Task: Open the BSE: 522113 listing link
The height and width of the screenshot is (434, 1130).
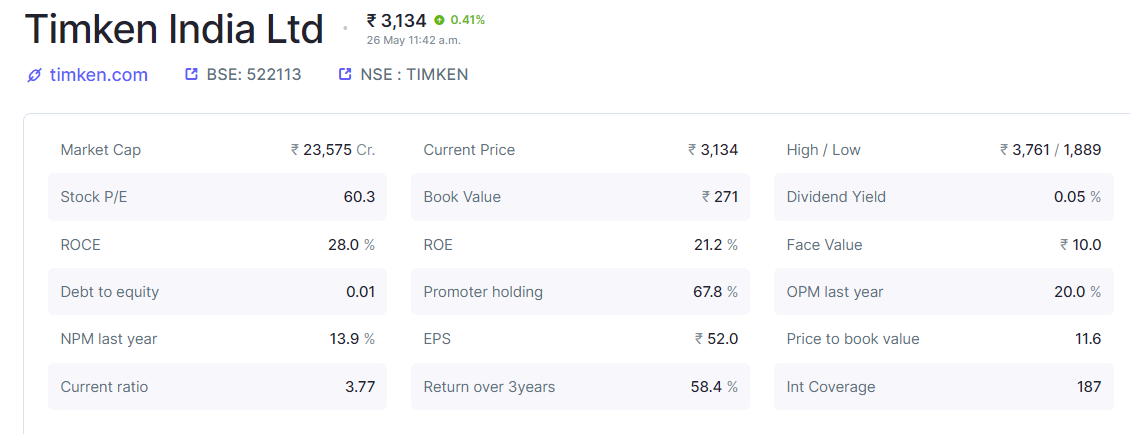Action: 254,75
